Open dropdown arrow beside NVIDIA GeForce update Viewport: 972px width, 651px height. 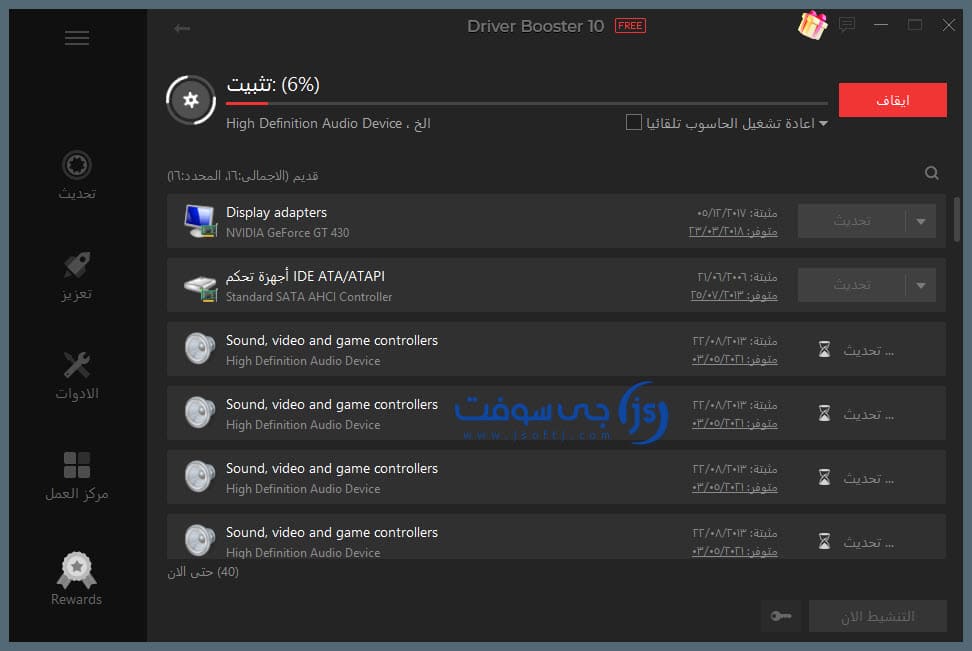921,221
